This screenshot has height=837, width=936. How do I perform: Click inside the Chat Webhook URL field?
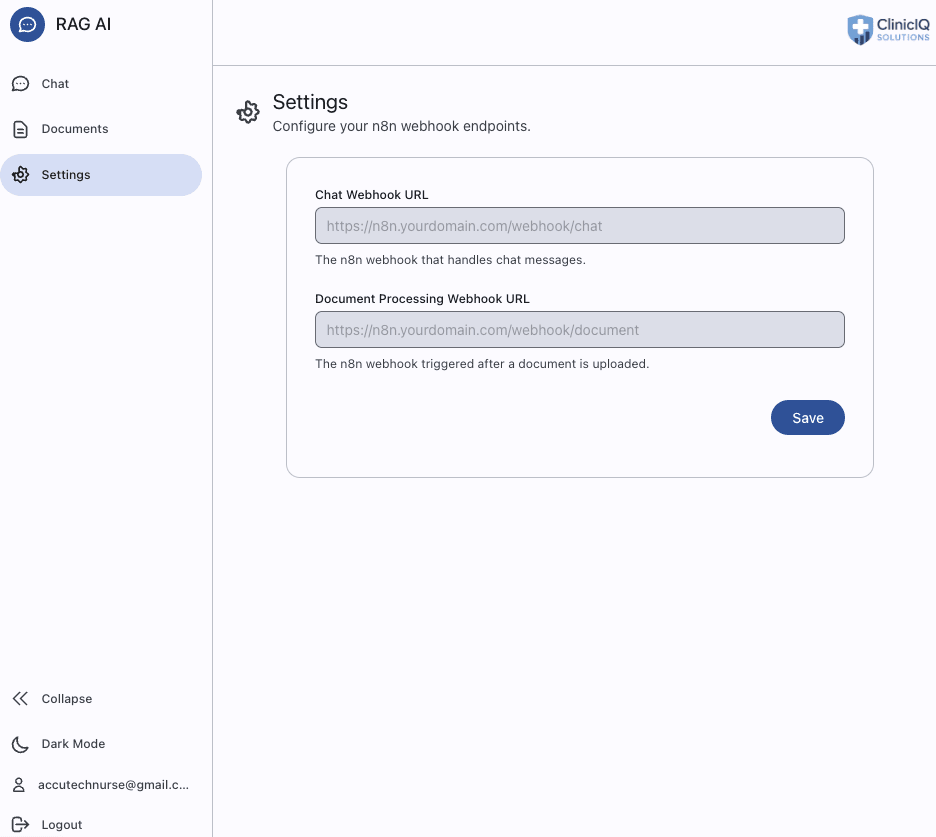click(x=580, y=225)
